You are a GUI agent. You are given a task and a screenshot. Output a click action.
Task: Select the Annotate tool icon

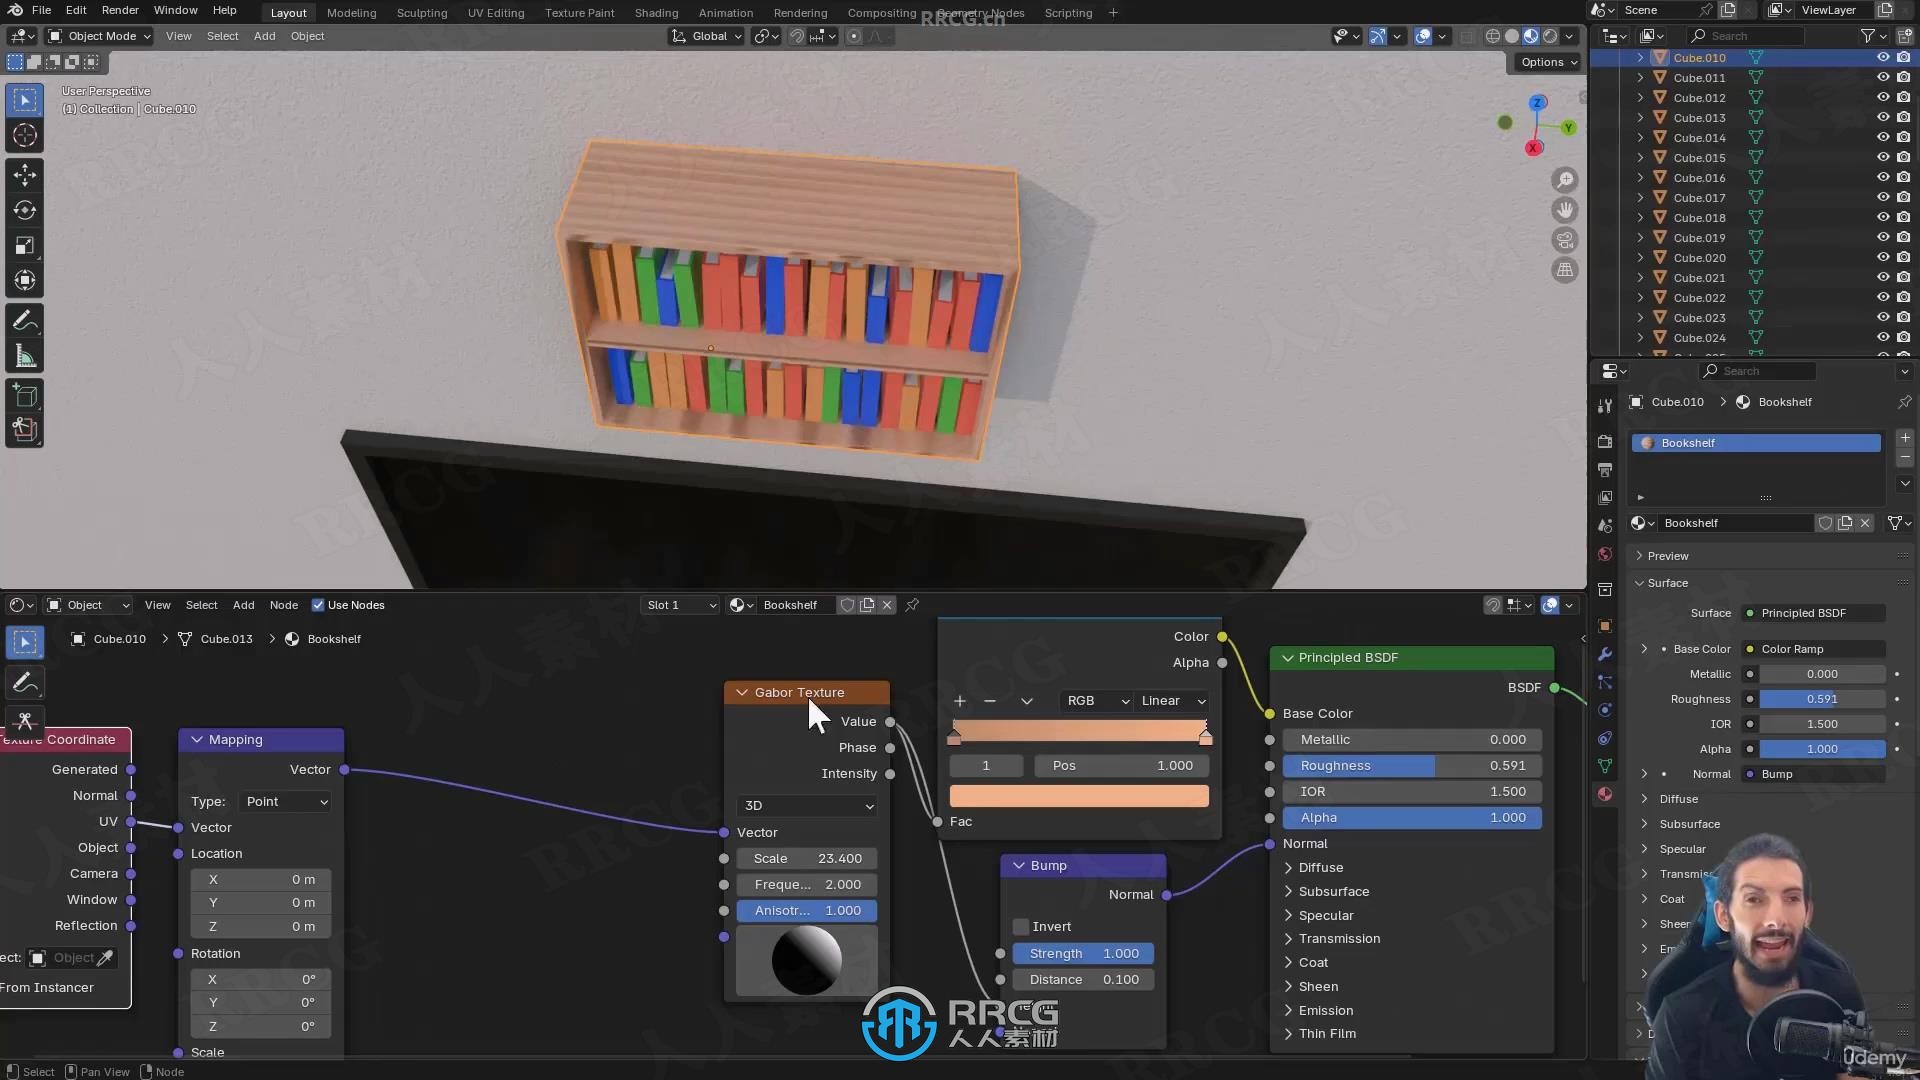[24, 319]
